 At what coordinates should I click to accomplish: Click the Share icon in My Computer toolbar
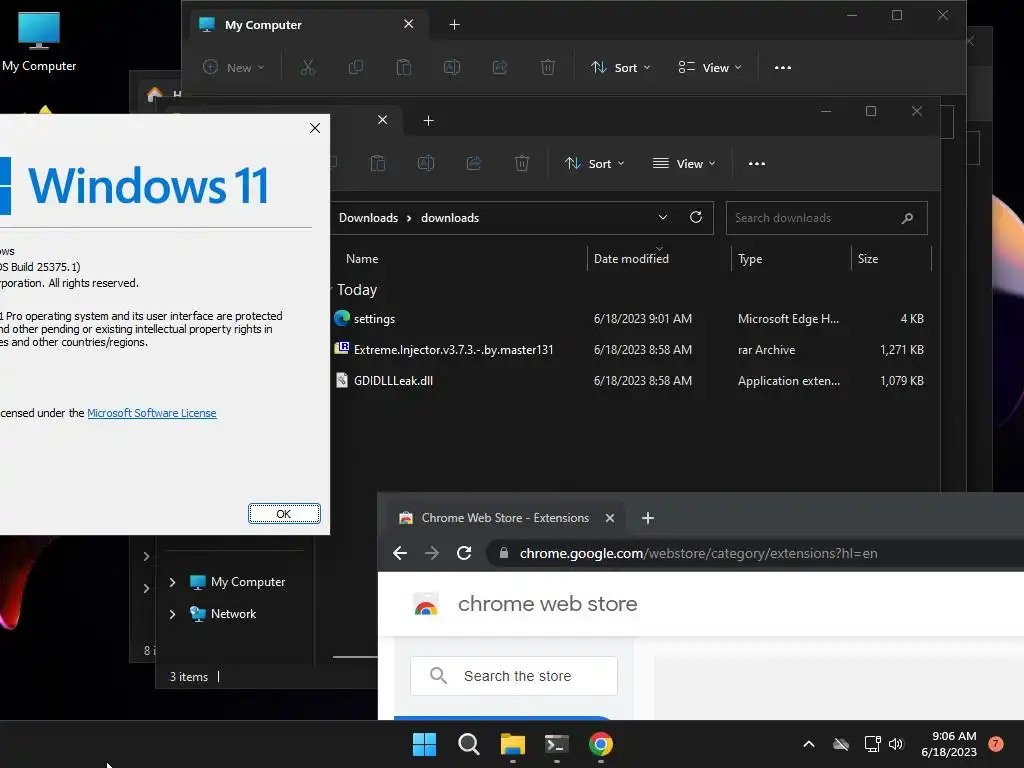[x=500, y=67]
